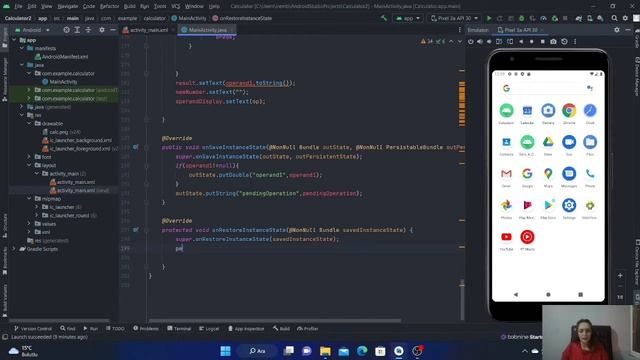Click the Search Everywhere magnifier icon
The height and width of the screenshot is (360, 640).
click(x=614, y=18)
